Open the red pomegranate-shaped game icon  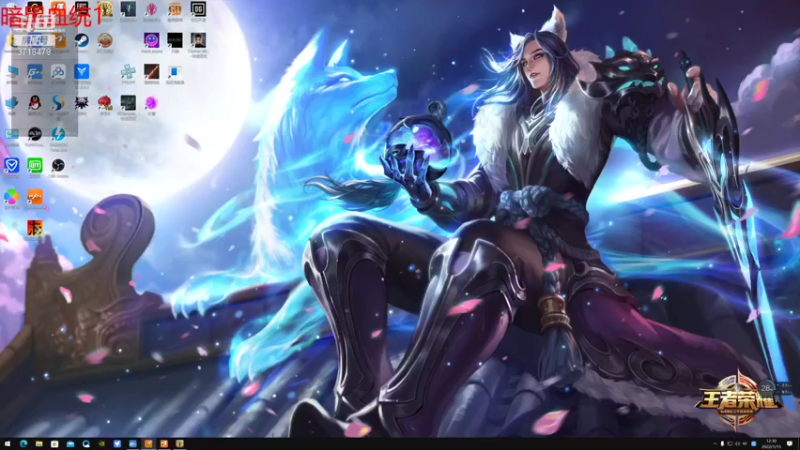pyautogui.click(x=105, y=103)
